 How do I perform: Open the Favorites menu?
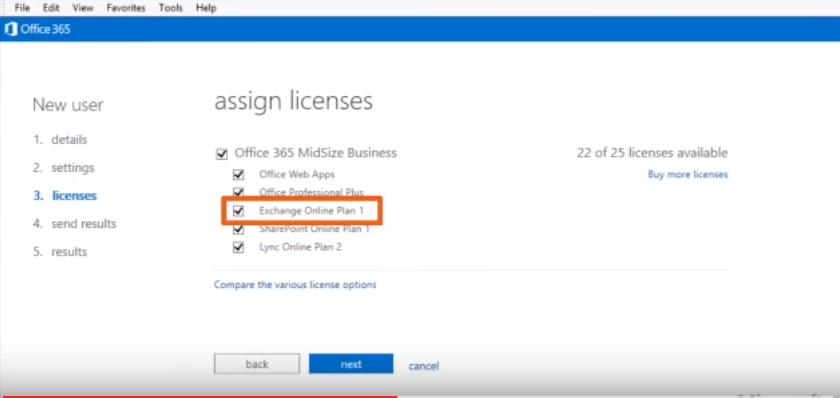(x=126, y=8)
